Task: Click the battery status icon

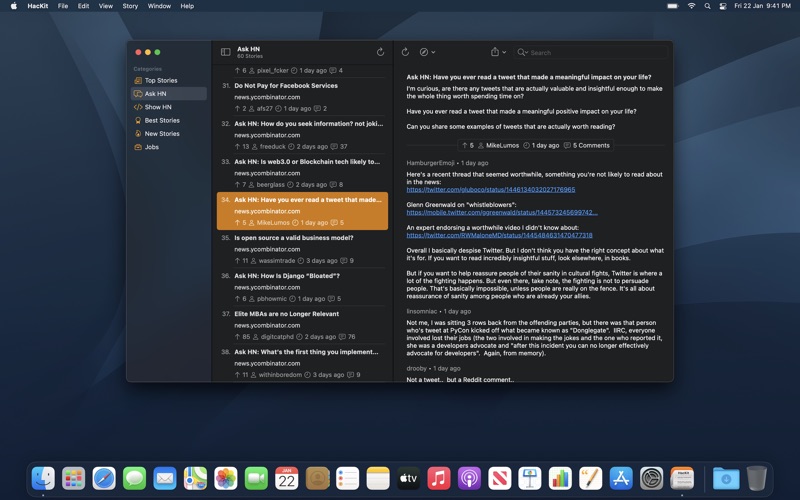Action: 673,6
